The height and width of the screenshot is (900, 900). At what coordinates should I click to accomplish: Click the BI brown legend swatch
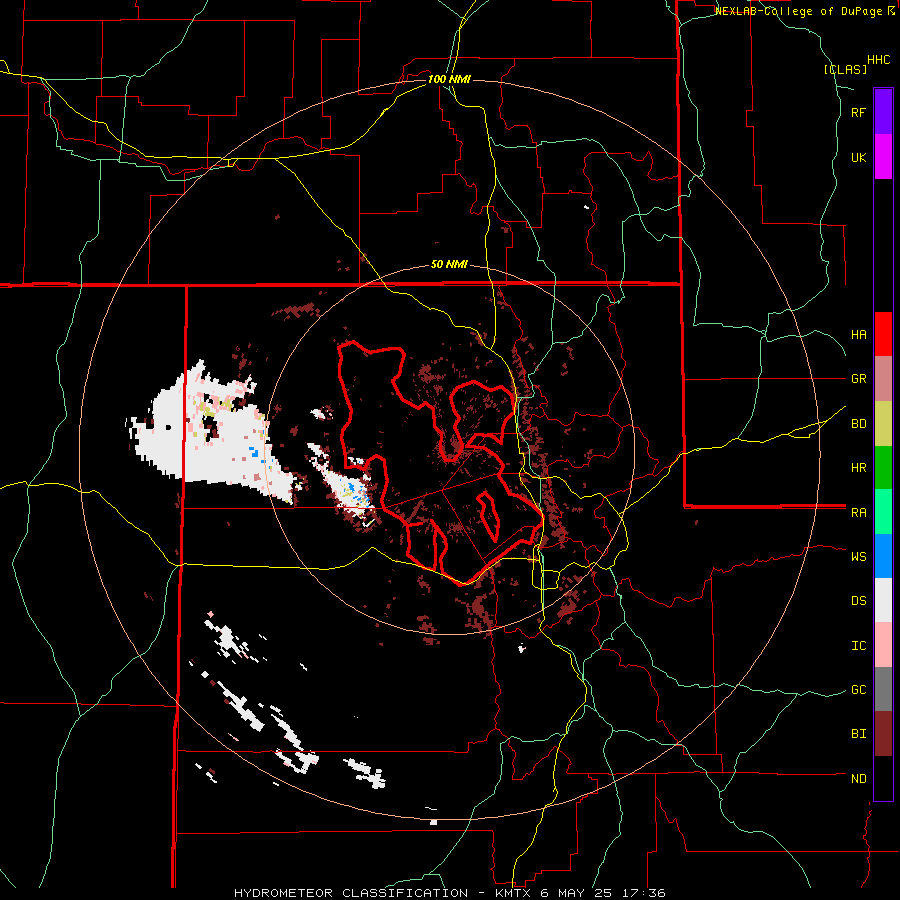pyautogui.click(x=883, y=734)
